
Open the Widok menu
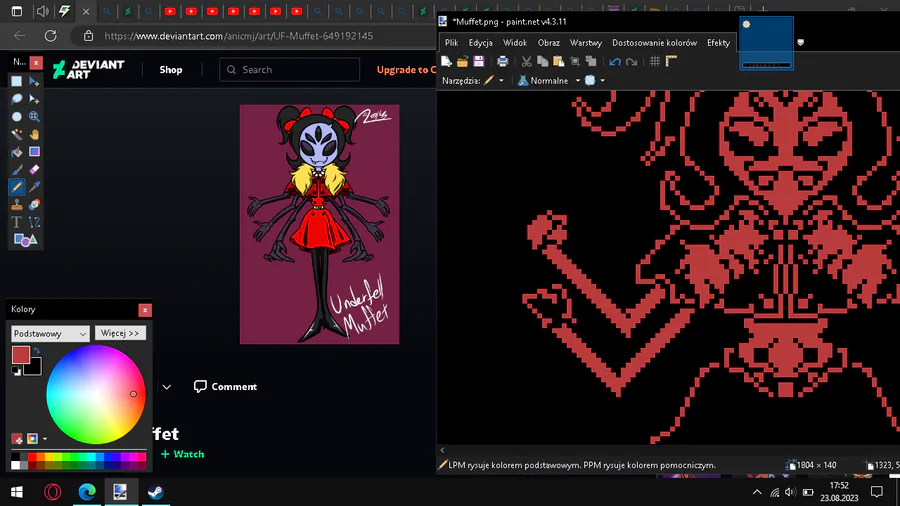pyautogui.click(x=515, y=43)
